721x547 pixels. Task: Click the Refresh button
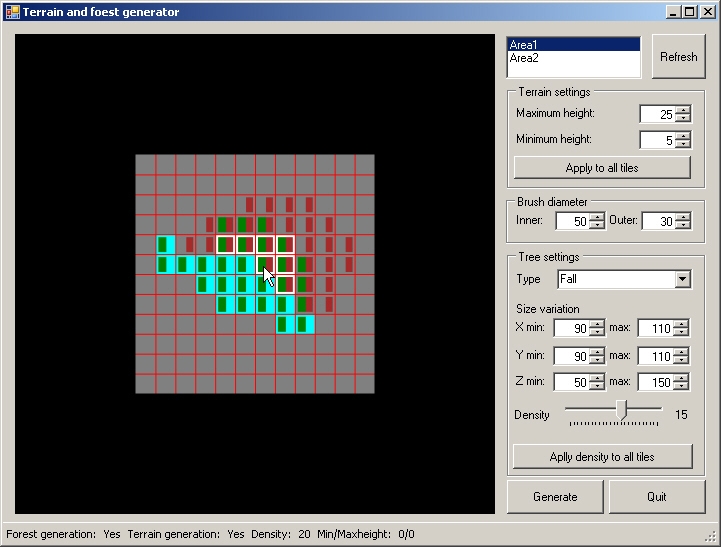pos(678,57)
